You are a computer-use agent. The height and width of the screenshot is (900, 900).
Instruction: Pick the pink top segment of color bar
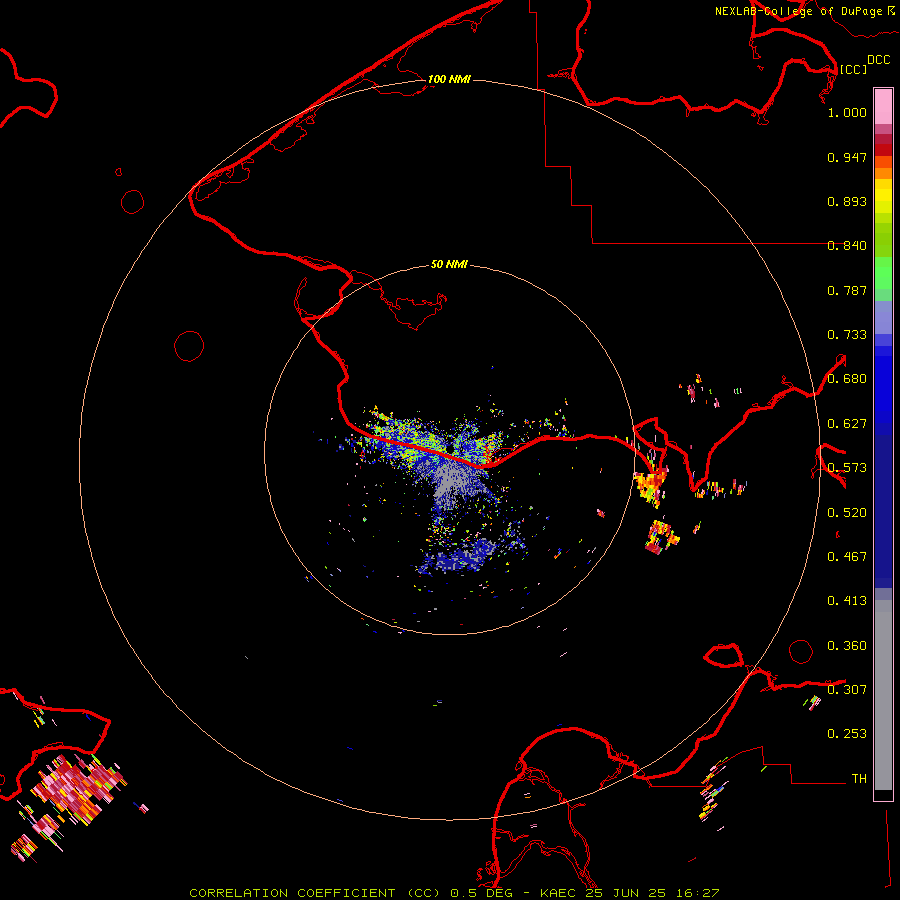pyautogui.click(x=883, y=107)
